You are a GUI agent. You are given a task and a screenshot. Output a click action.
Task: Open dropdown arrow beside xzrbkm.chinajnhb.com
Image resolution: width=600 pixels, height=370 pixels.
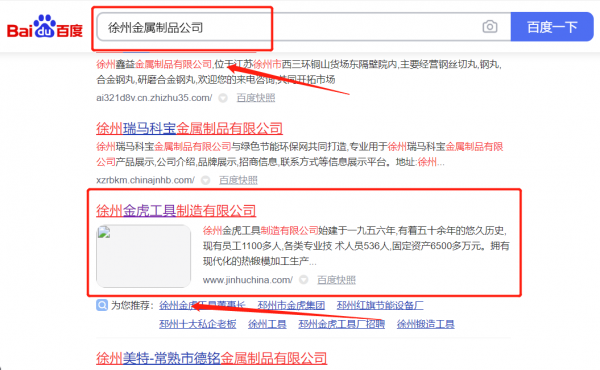pos(205,180)
